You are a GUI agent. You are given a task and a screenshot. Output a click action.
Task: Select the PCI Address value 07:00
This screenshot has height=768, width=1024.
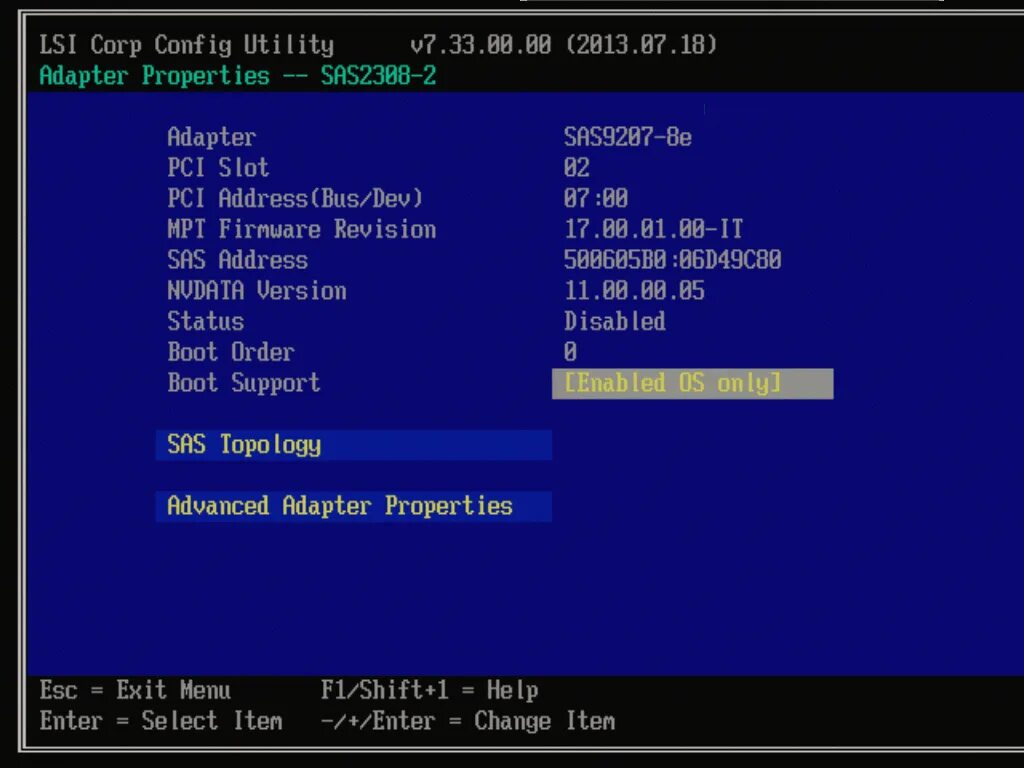pos(596,199)
